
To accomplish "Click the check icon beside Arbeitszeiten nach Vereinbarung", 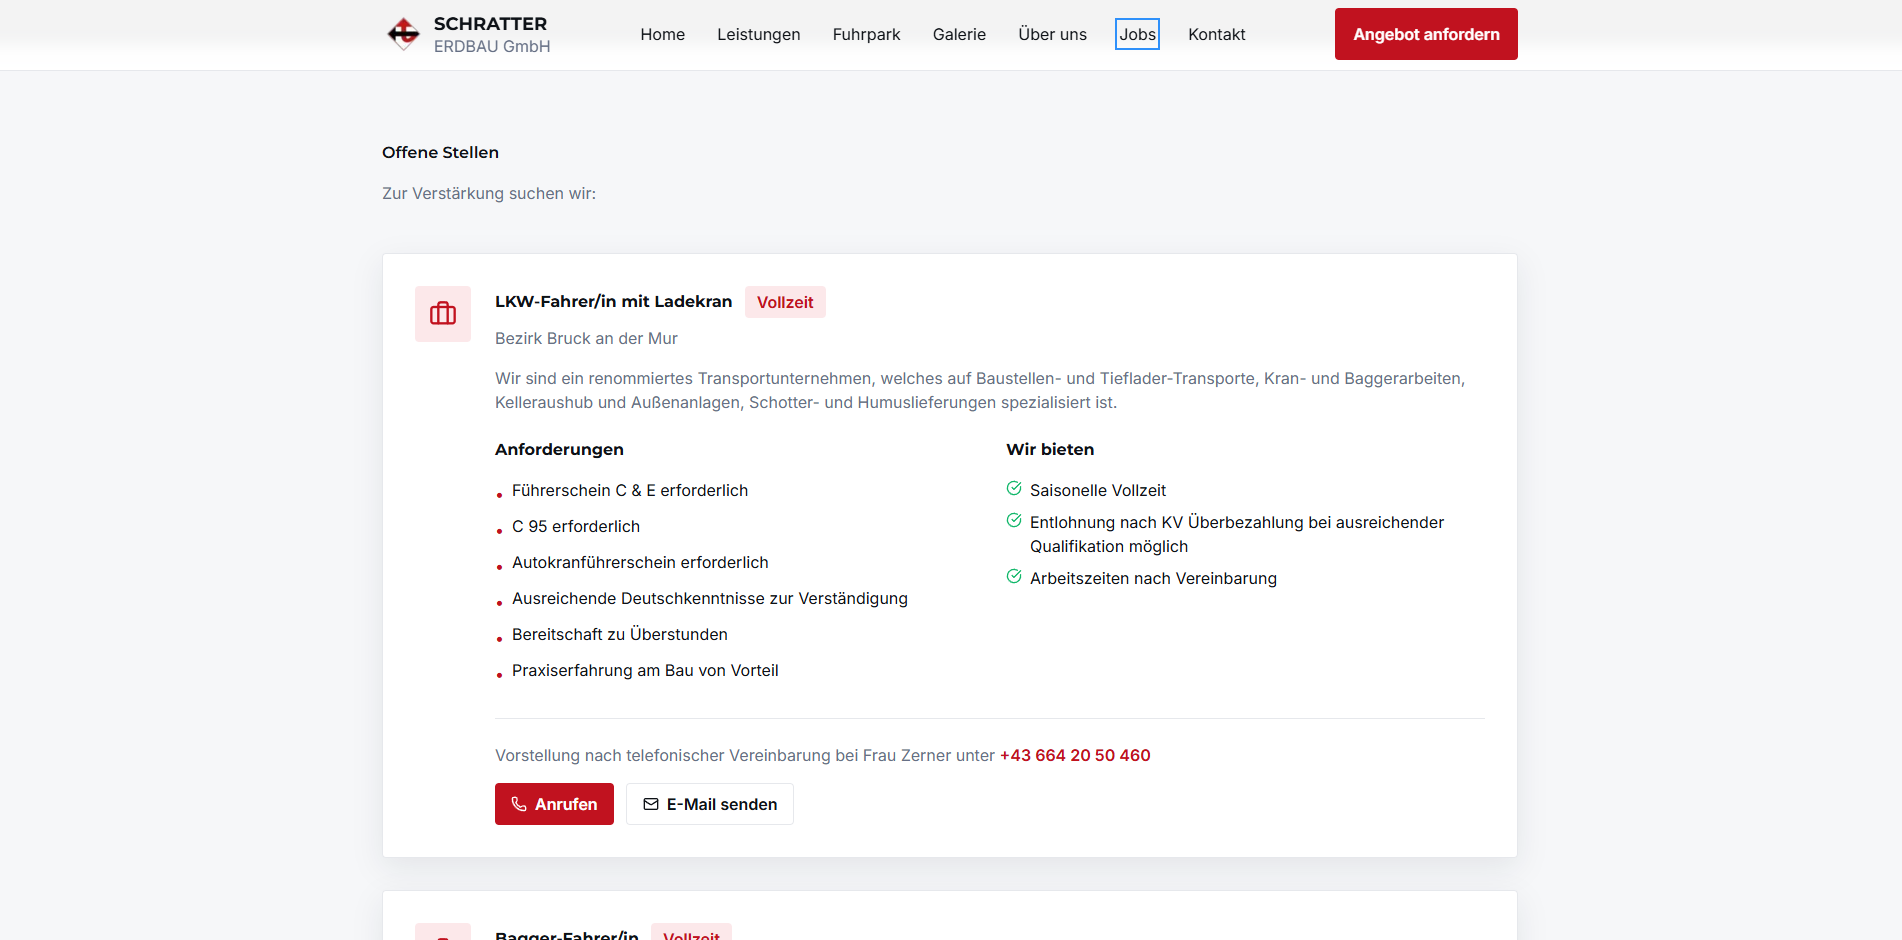I will pos(1014,577).
